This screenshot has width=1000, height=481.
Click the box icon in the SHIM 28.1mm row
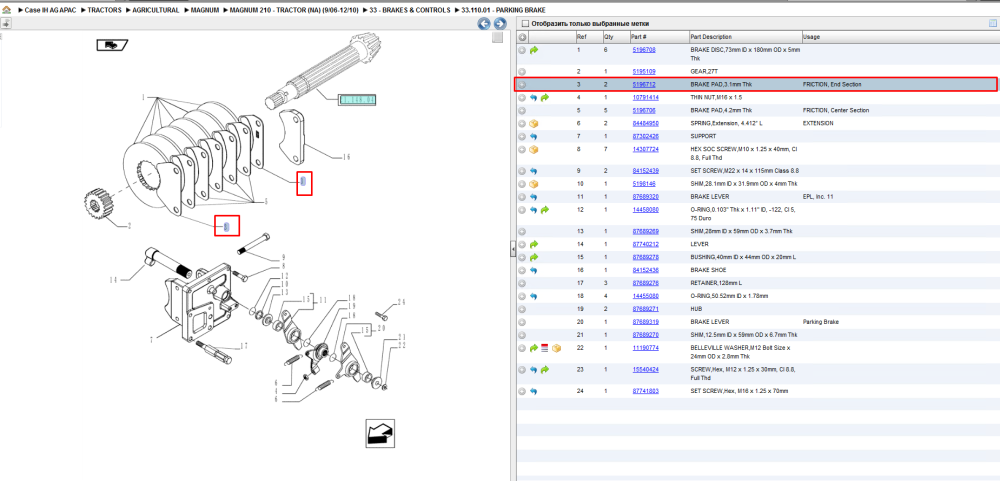[x=534, y=184]
